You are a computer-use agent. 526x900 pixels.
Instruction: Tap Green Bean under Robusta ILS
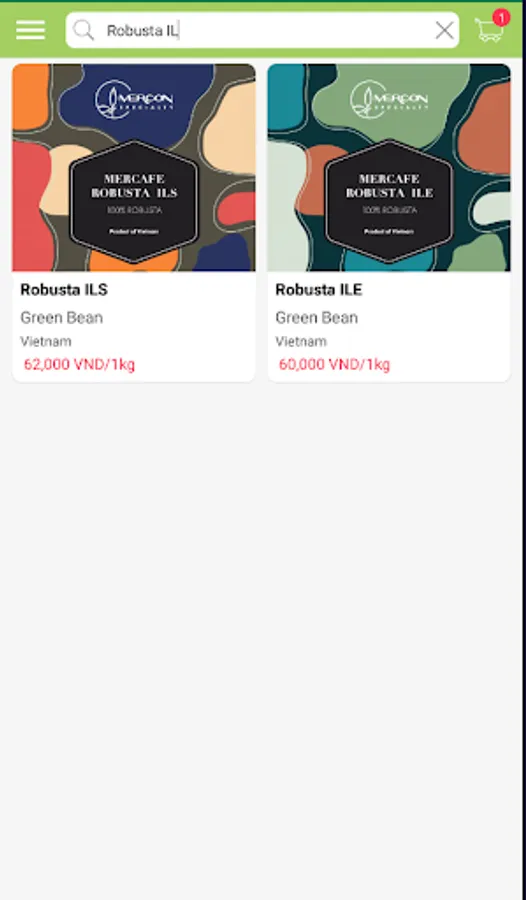pos(61,318)
